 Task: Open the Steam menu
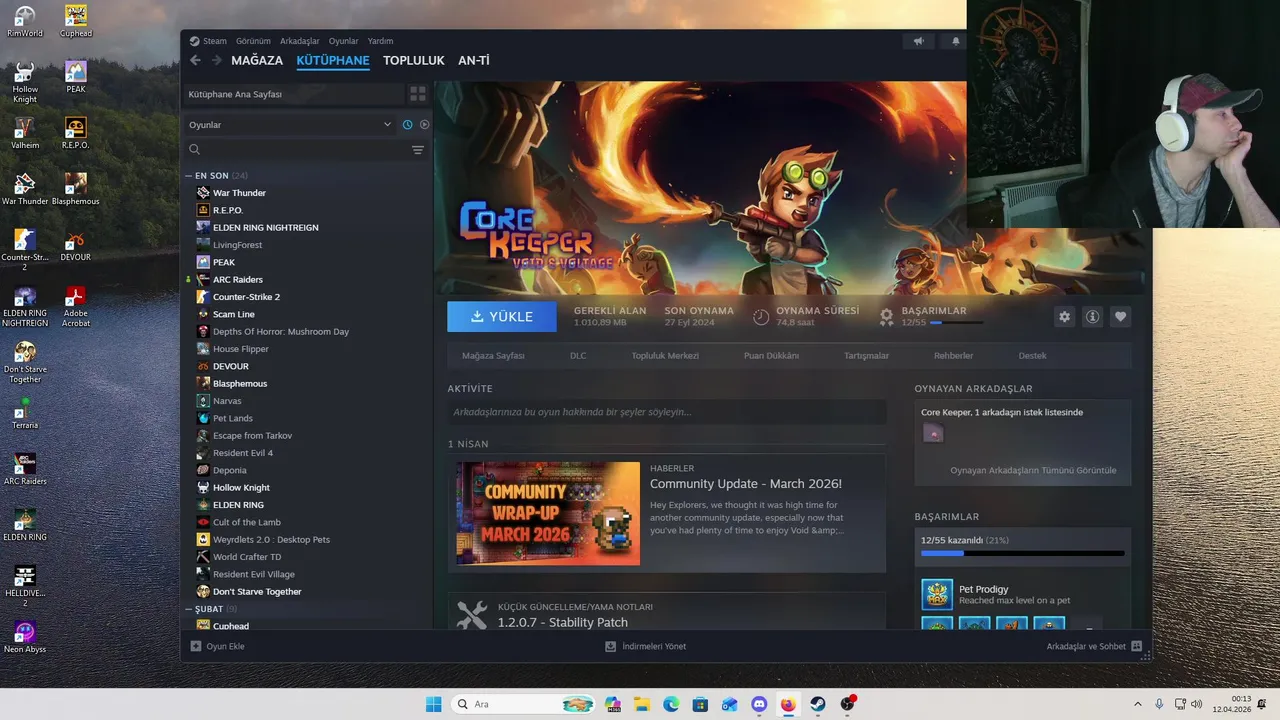click(x=209, y=41)
